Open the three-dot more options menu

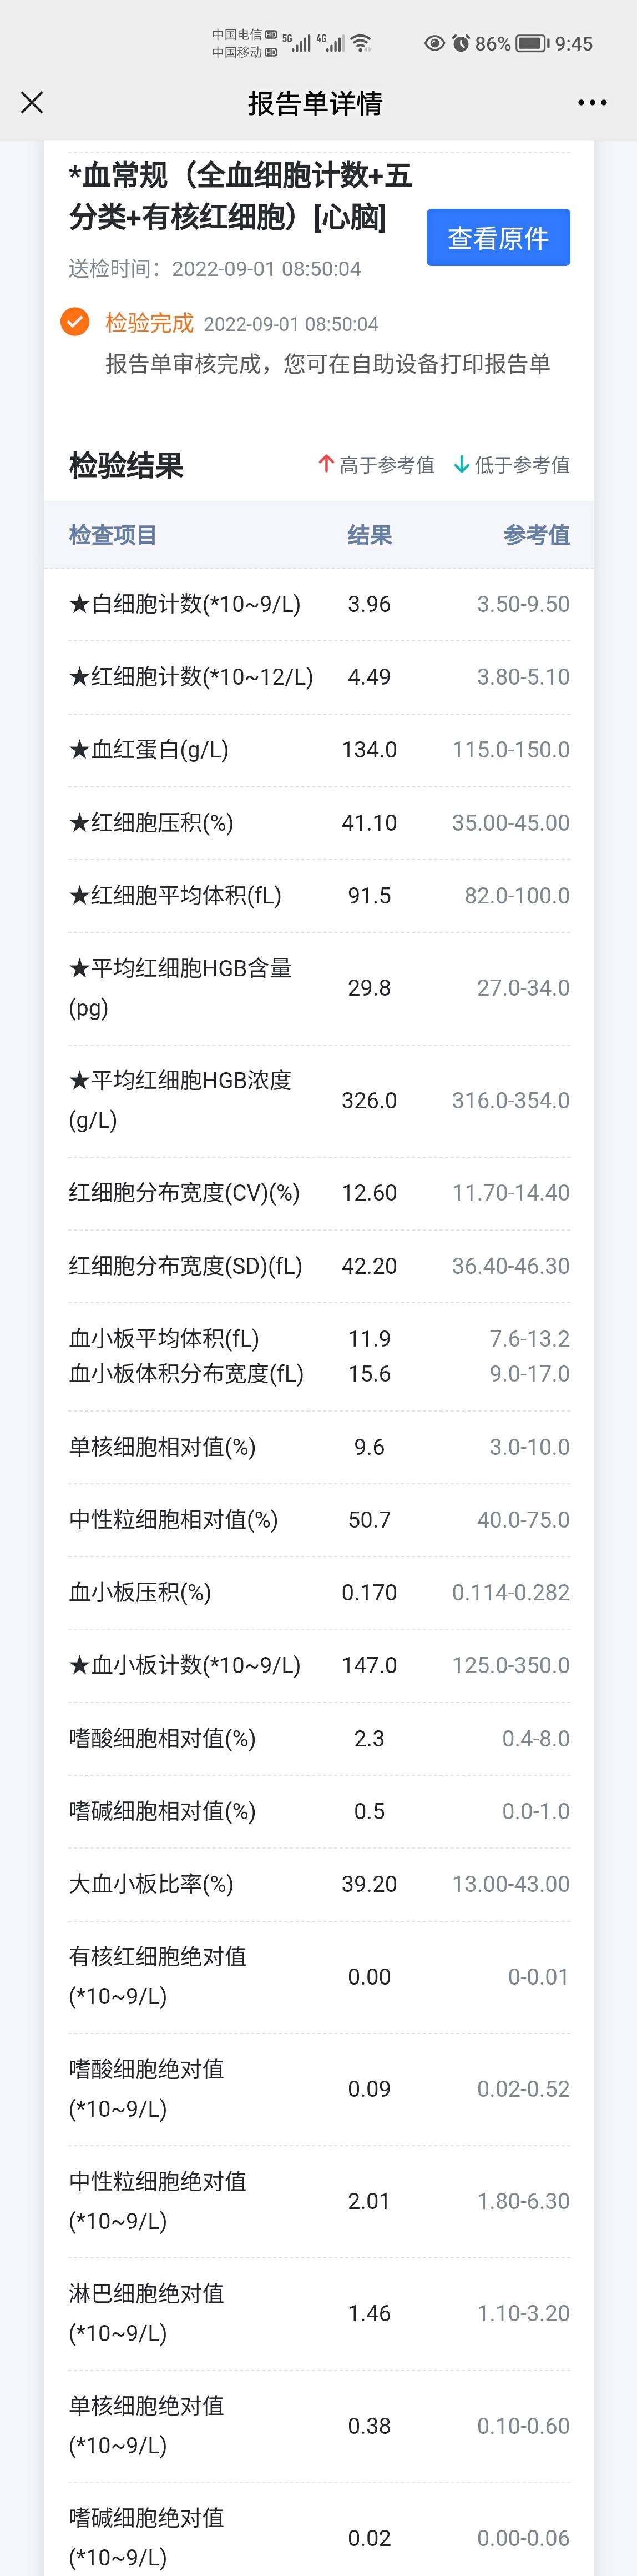coord(592,102)
